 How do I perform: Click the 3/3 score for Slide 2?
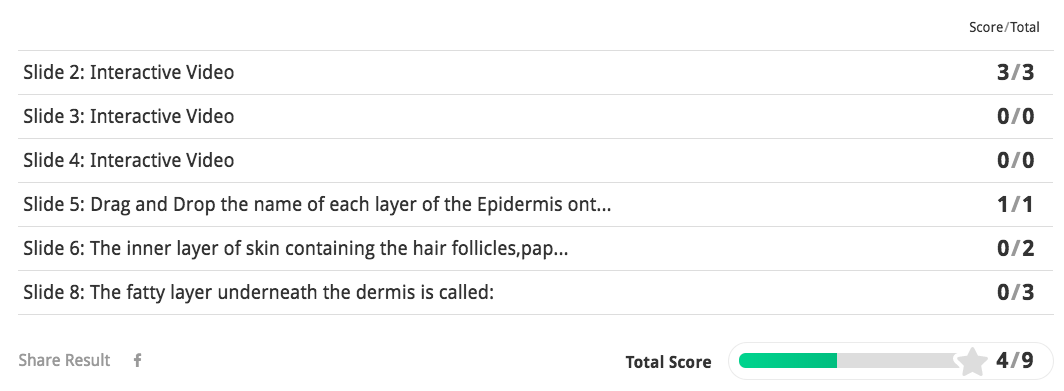pyautogui.click(x=1015, y=73)
